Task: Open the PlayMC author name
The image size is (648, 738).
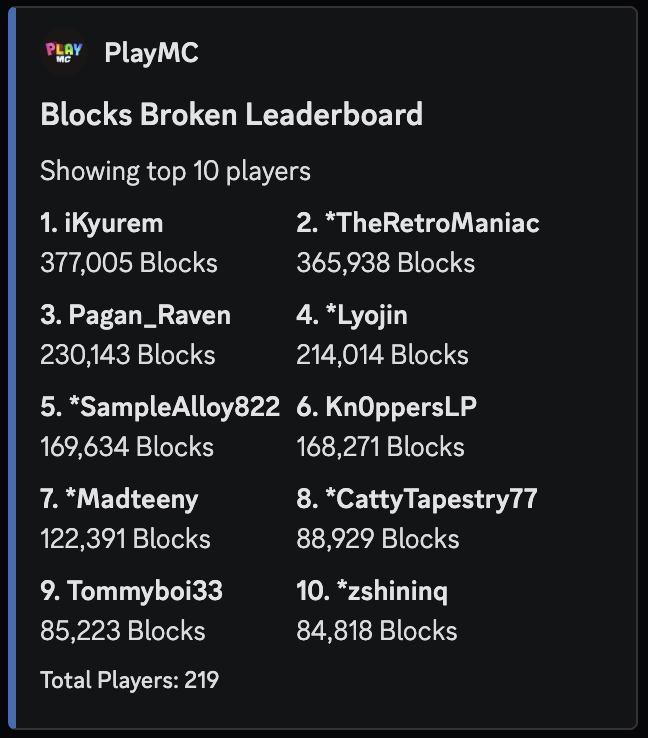Action: click(152, 52)
